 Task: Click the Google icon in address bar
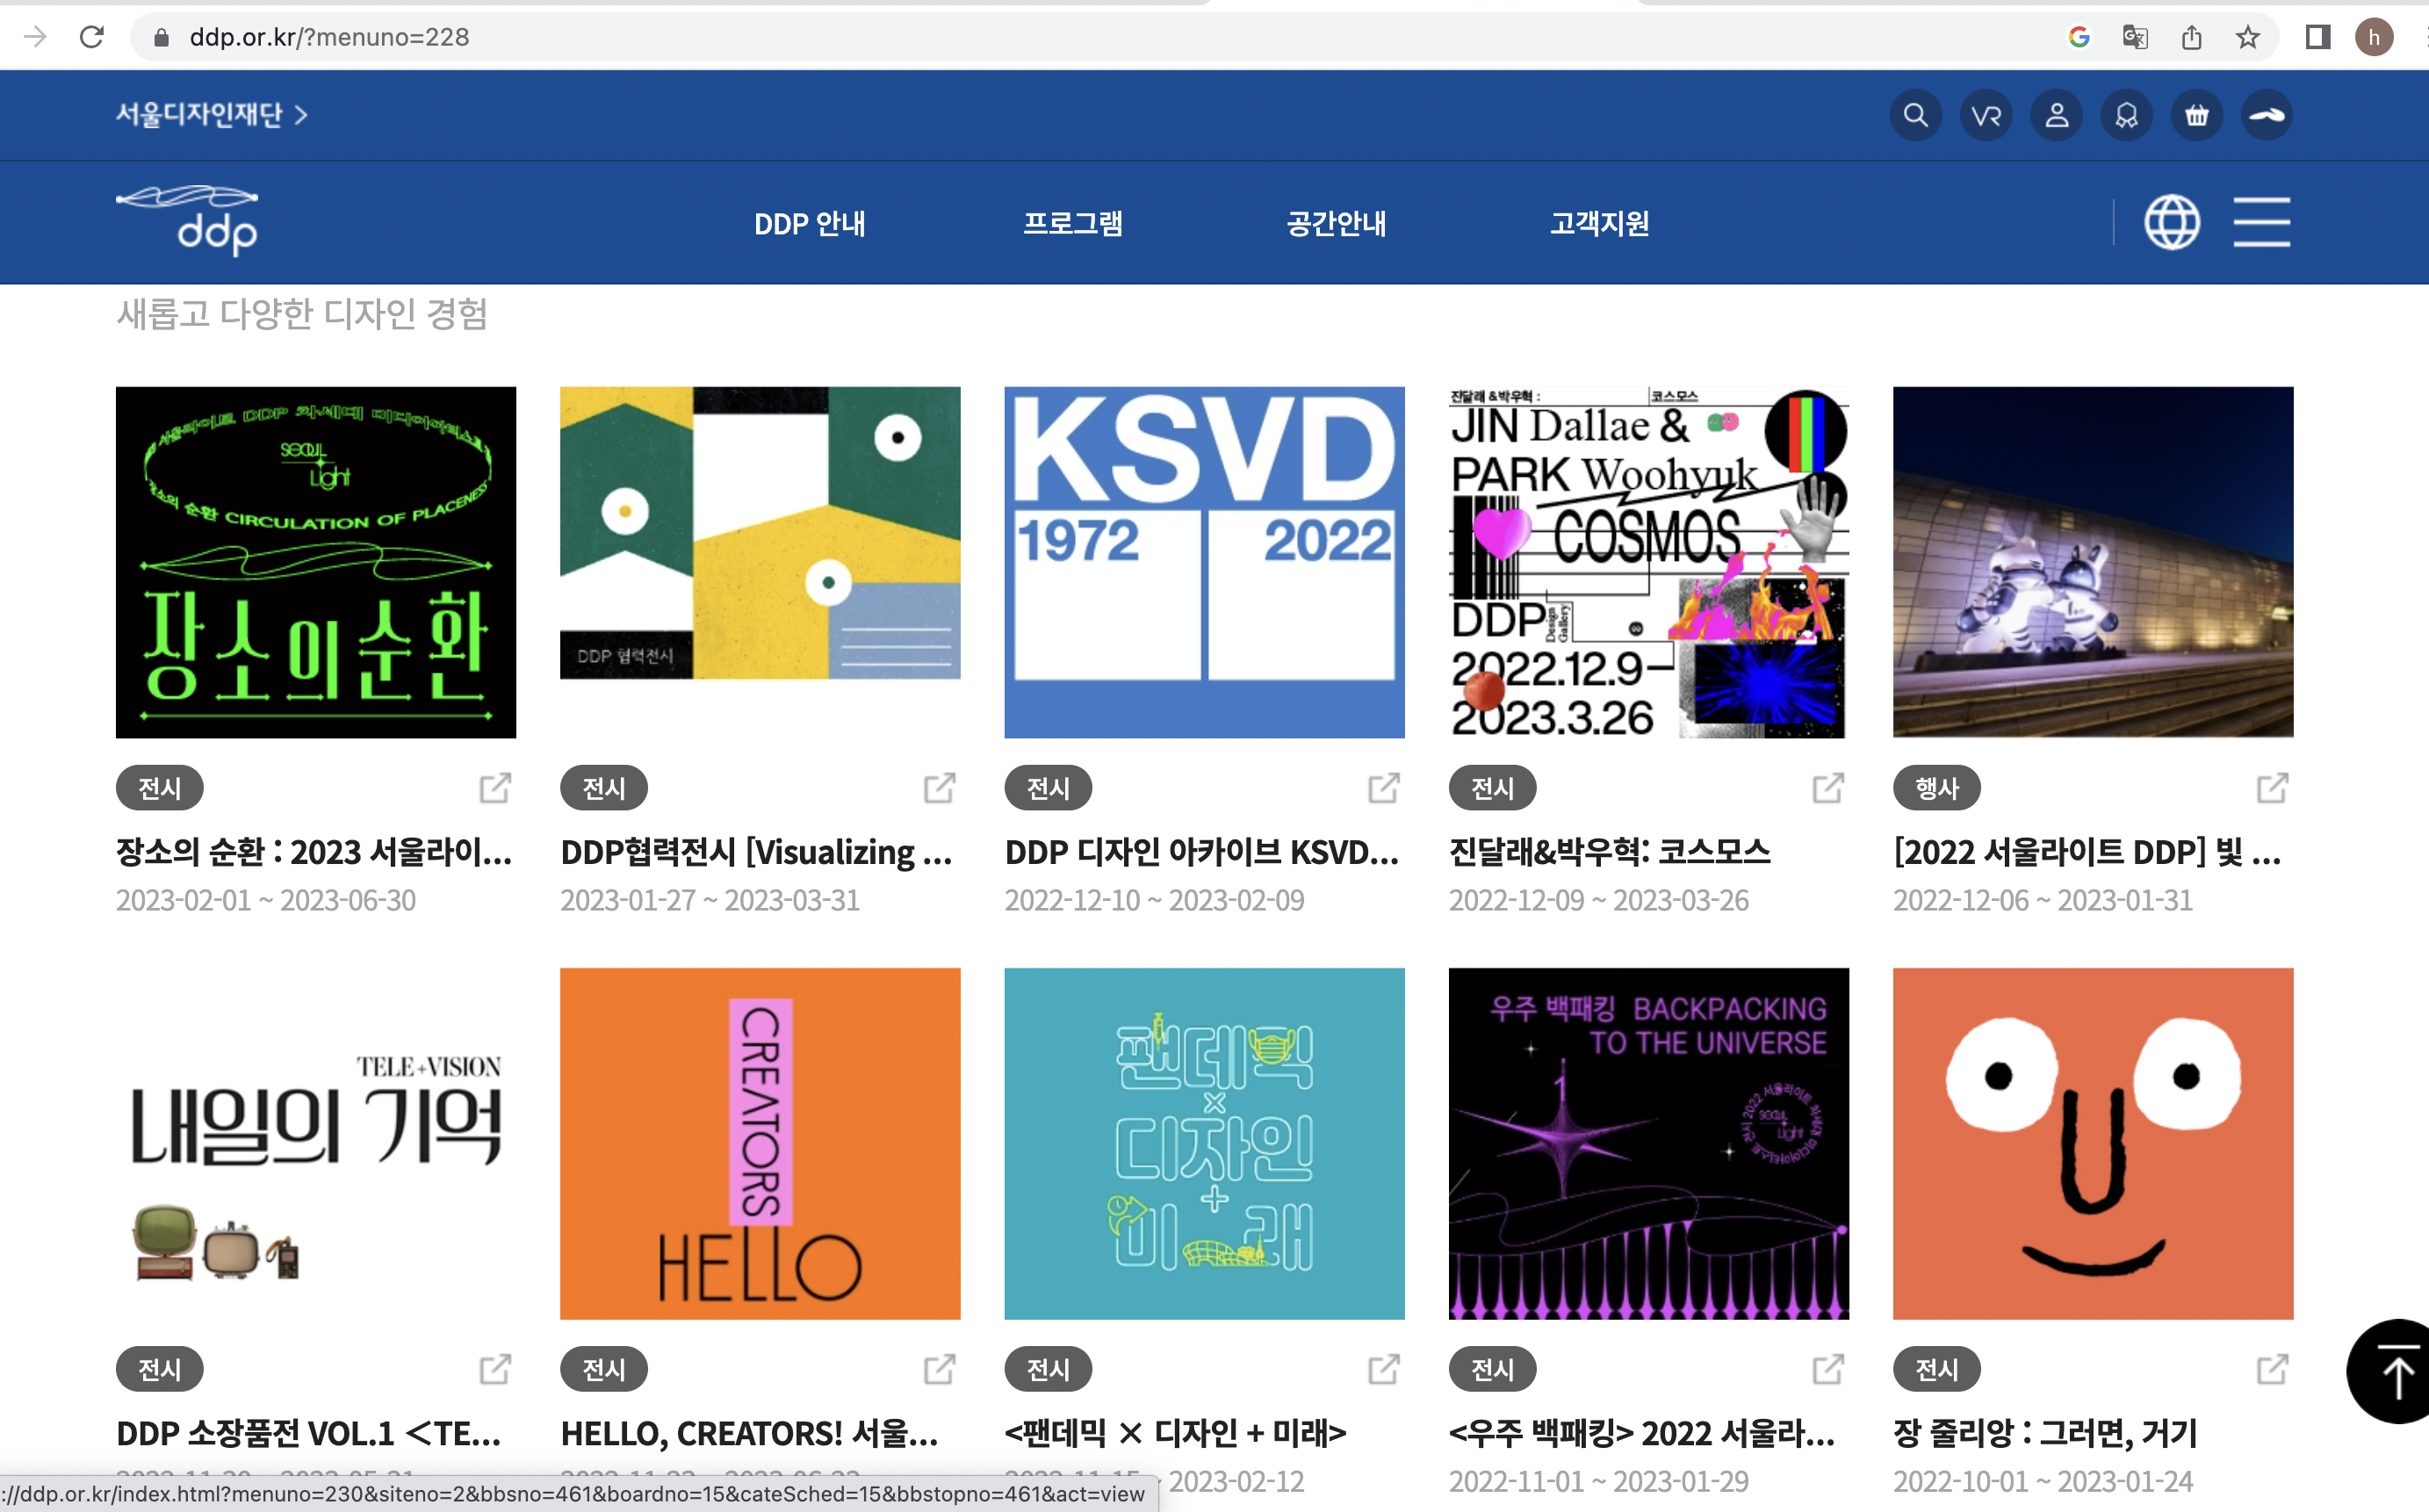point(2079,38)
